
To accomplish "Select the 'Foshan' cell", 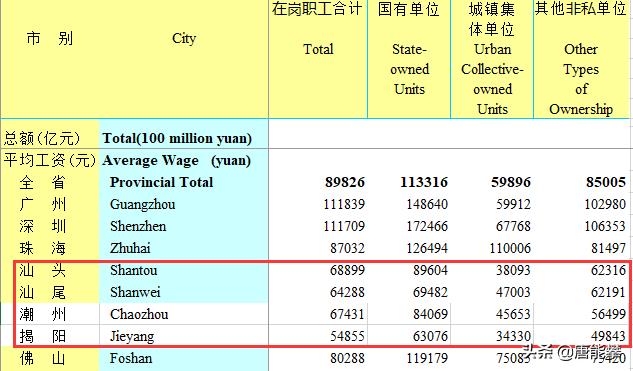I will pos(131,358).
